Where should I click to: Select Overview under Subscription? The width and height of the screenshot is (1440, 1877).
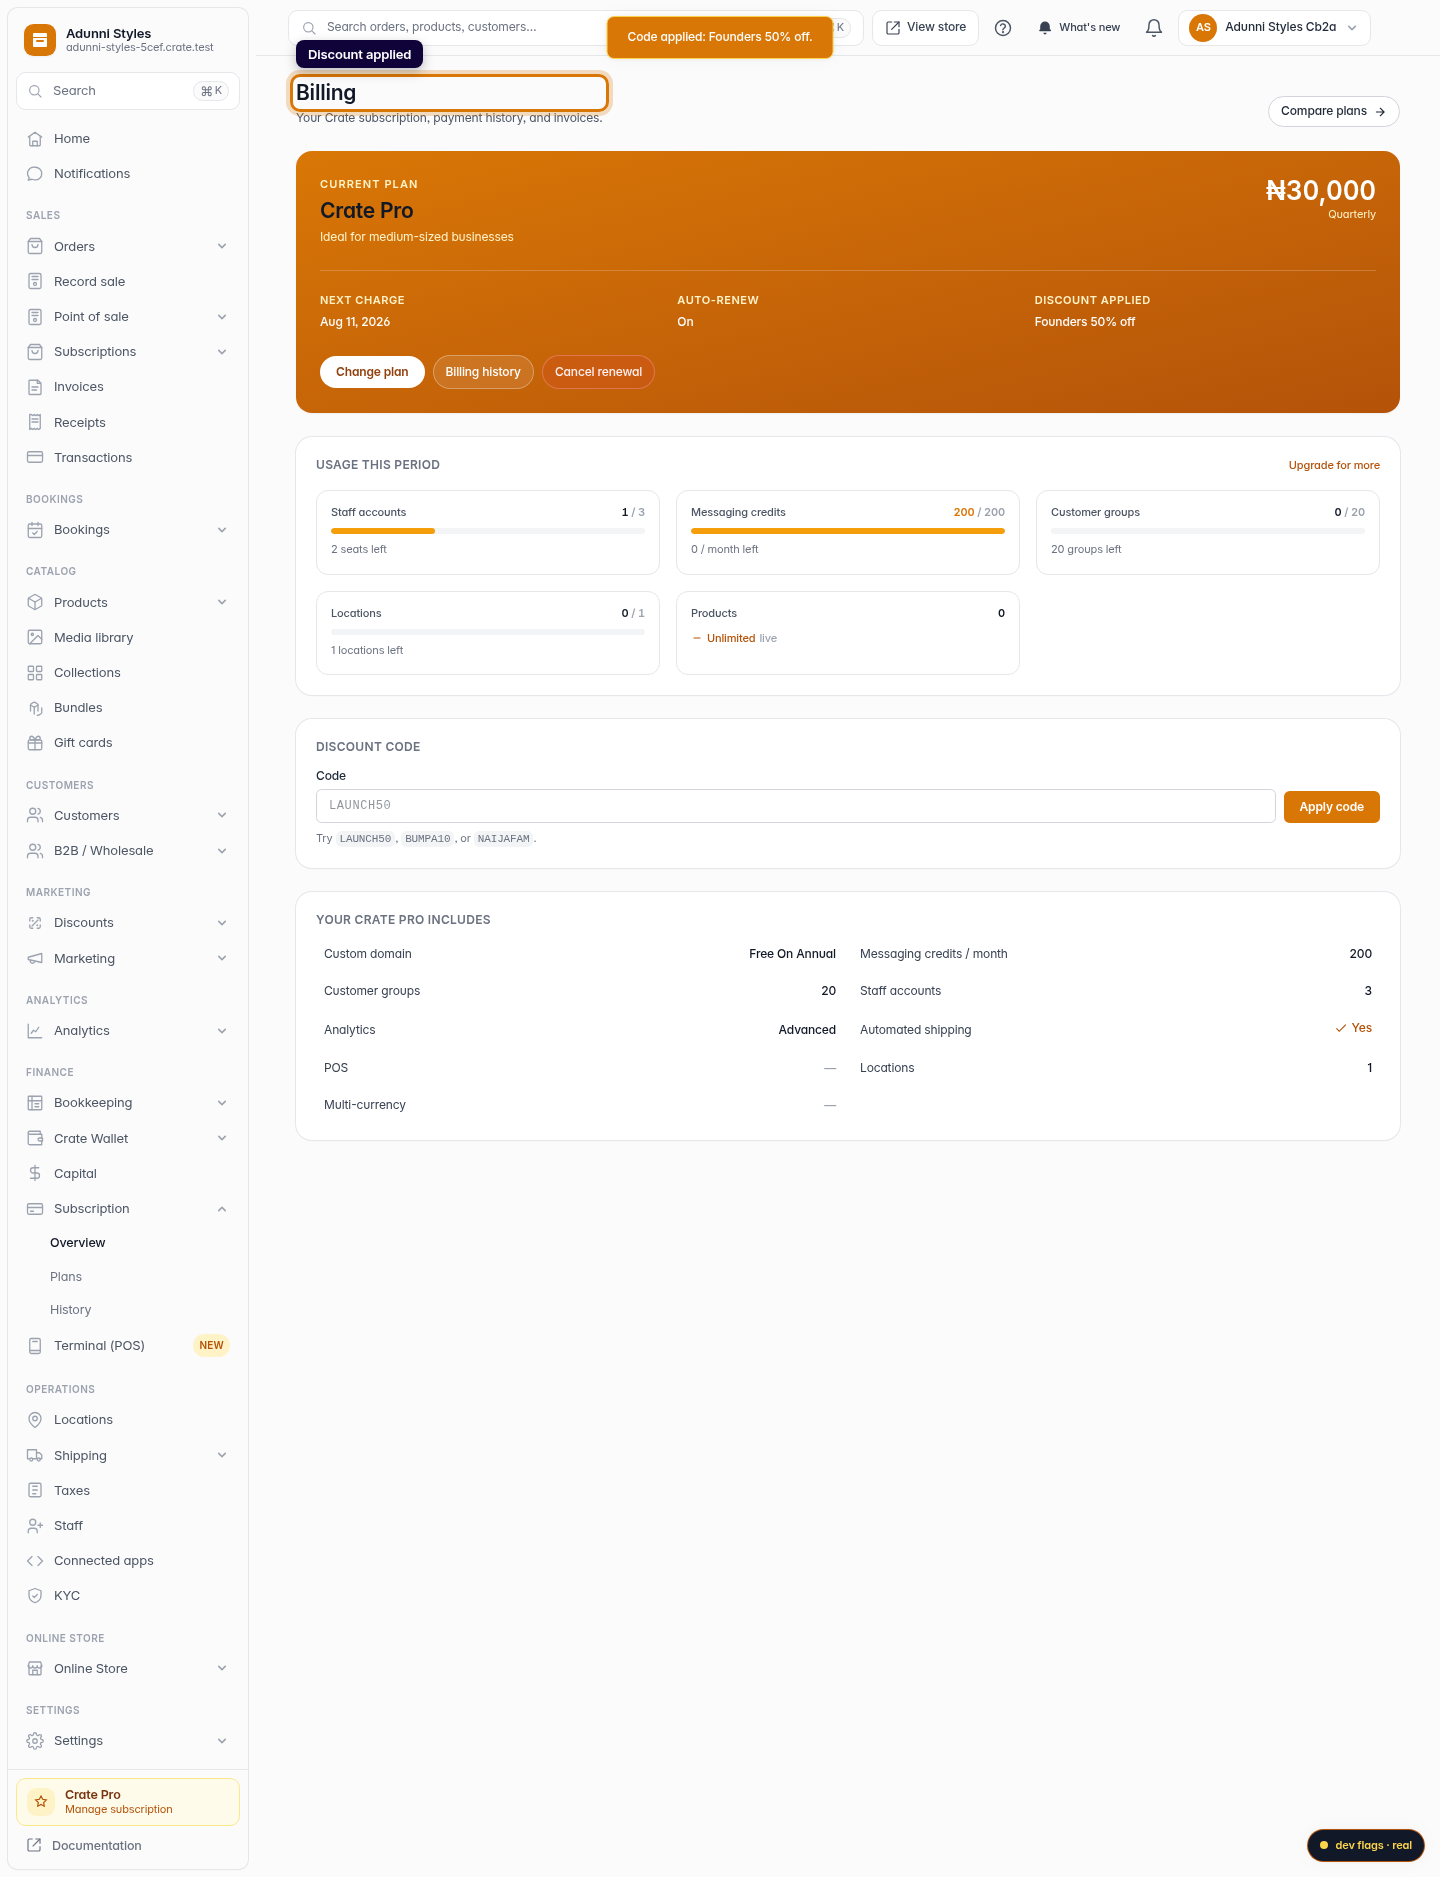78,1243
